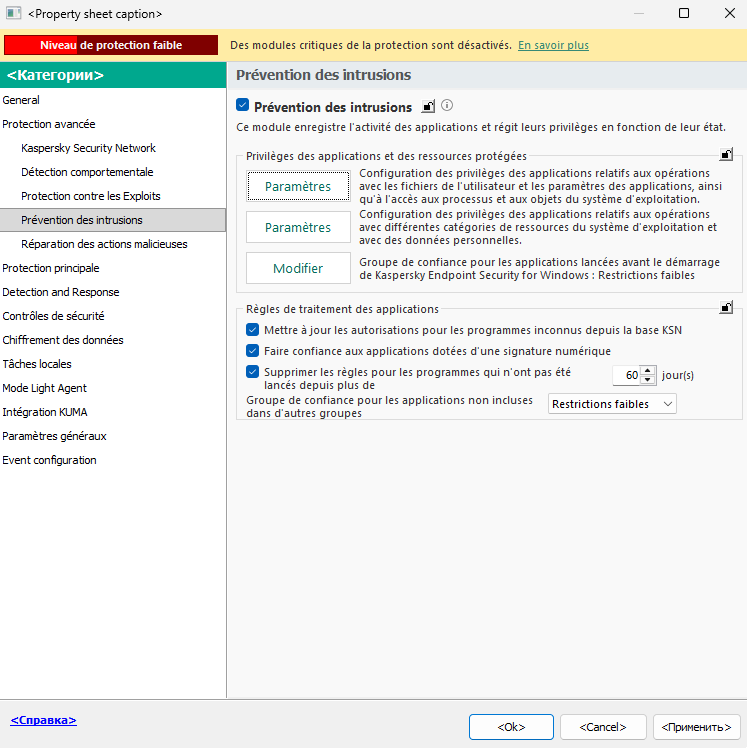Select Mode Light Agent category
Viewport: 747px width, 748px height.
click(113, 388)
